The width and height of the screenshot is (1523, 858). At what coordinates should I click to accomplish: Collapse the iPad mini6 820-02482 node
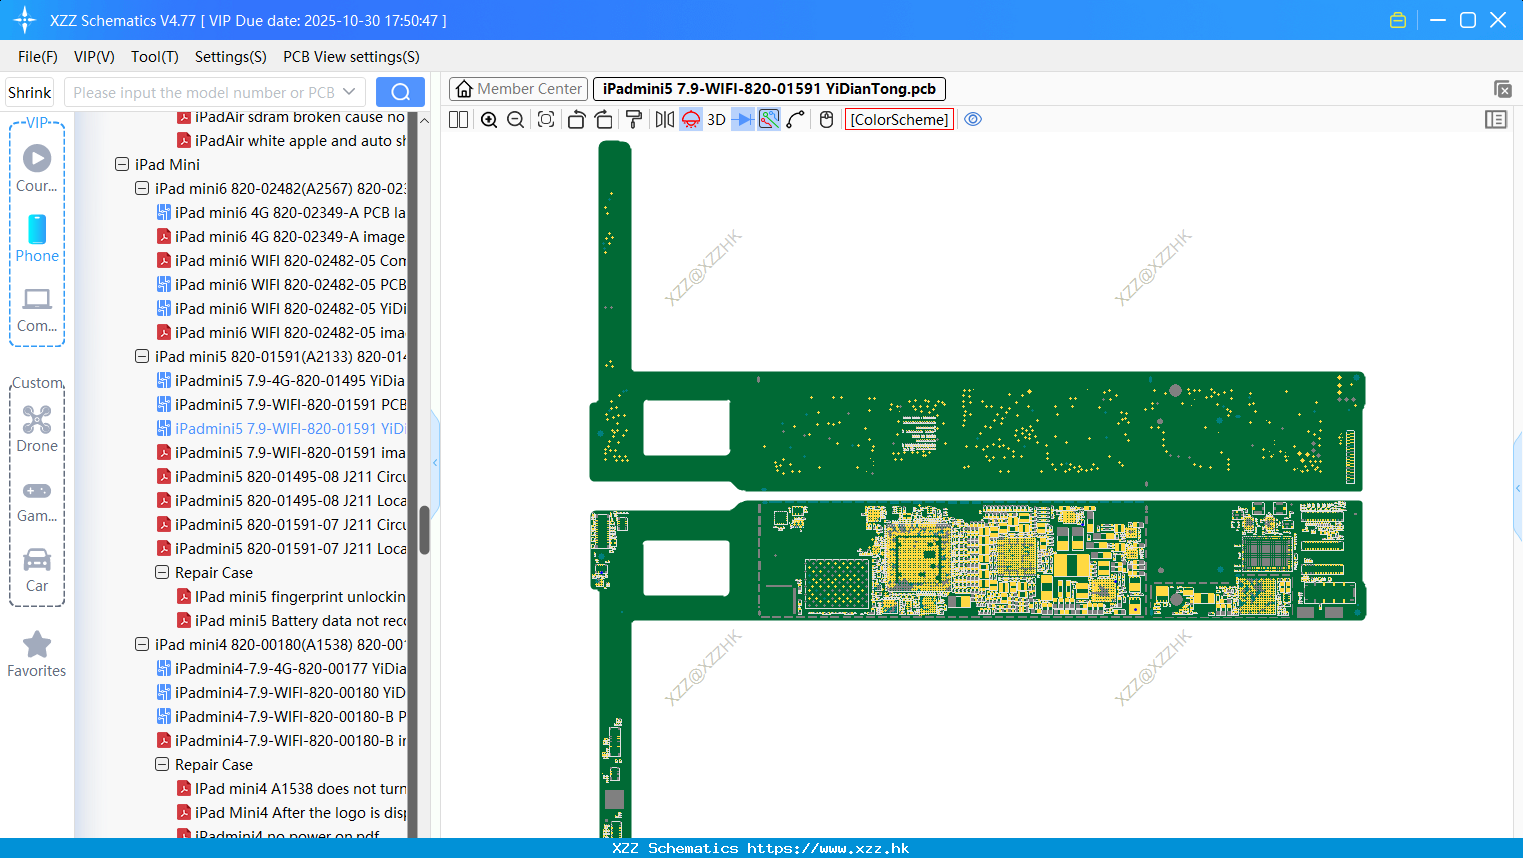(142, 189)
